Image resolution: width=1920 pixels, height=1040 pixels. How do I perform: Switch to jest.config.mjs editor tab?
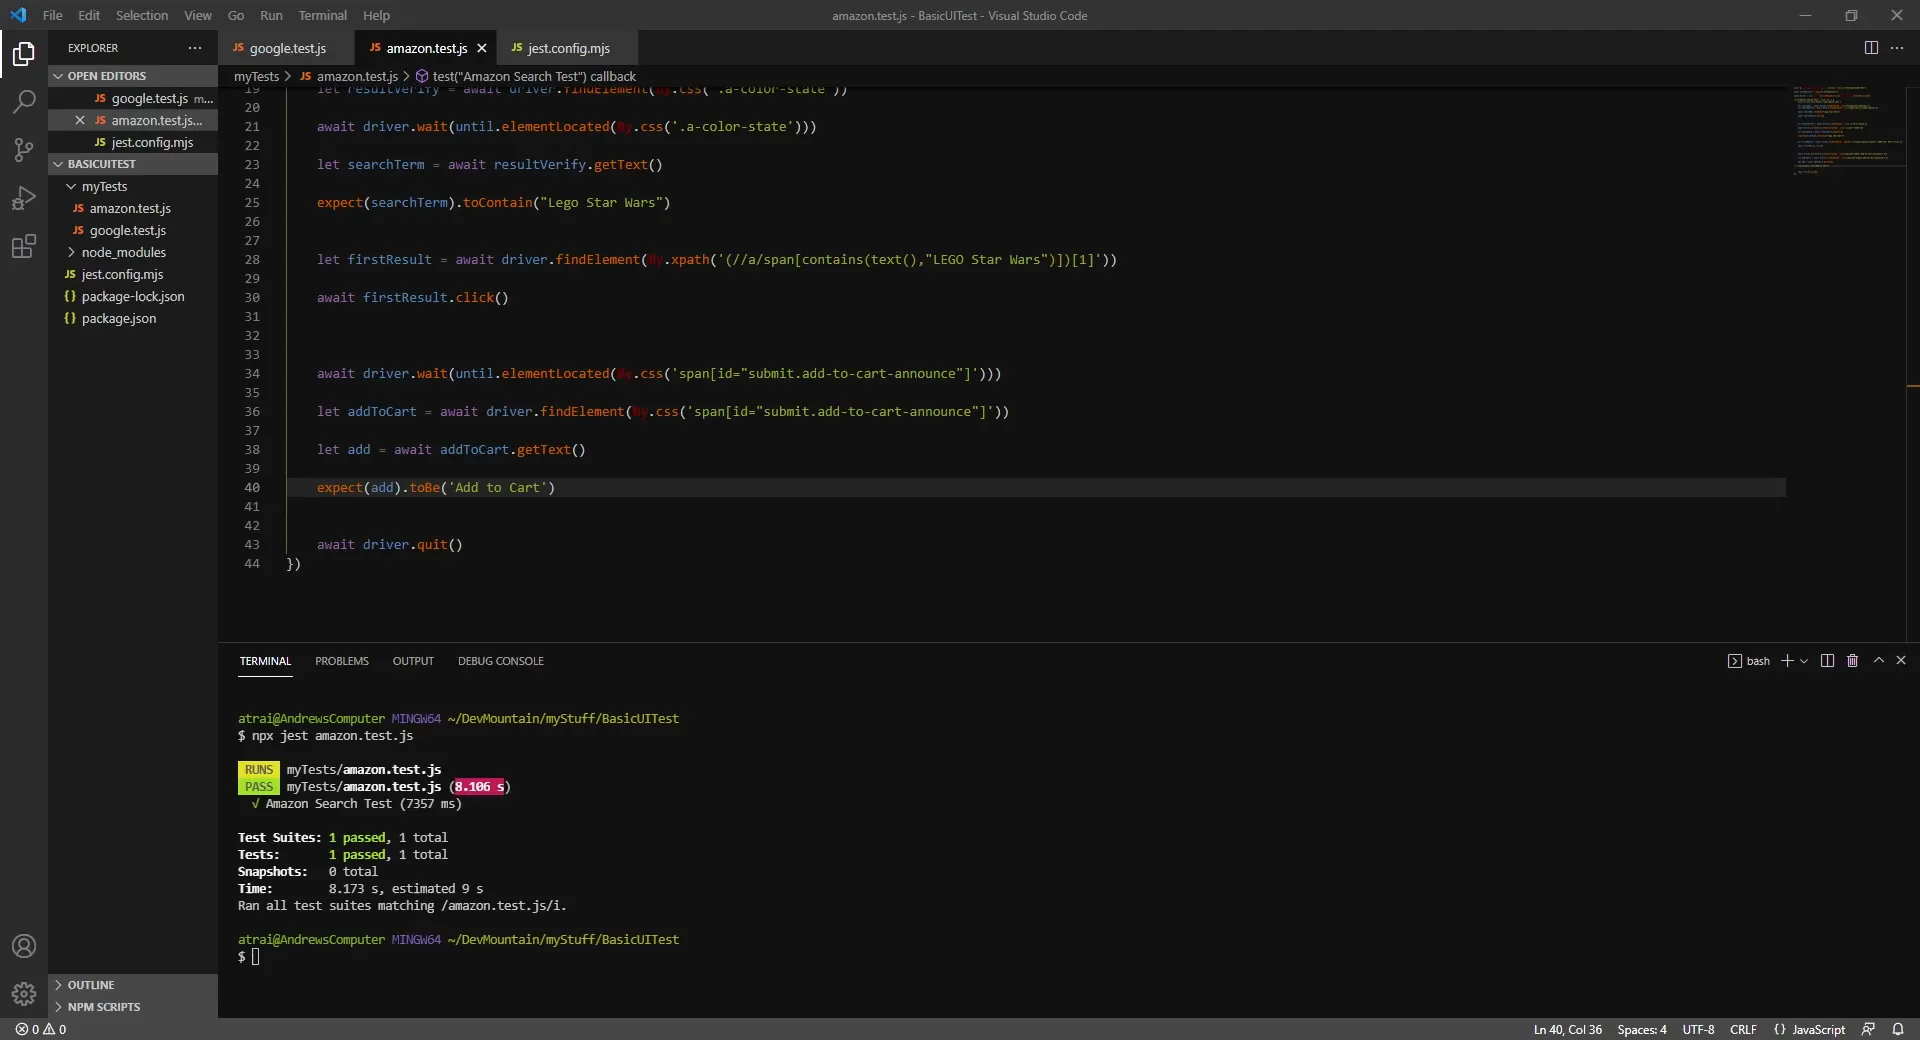[568, 48]
